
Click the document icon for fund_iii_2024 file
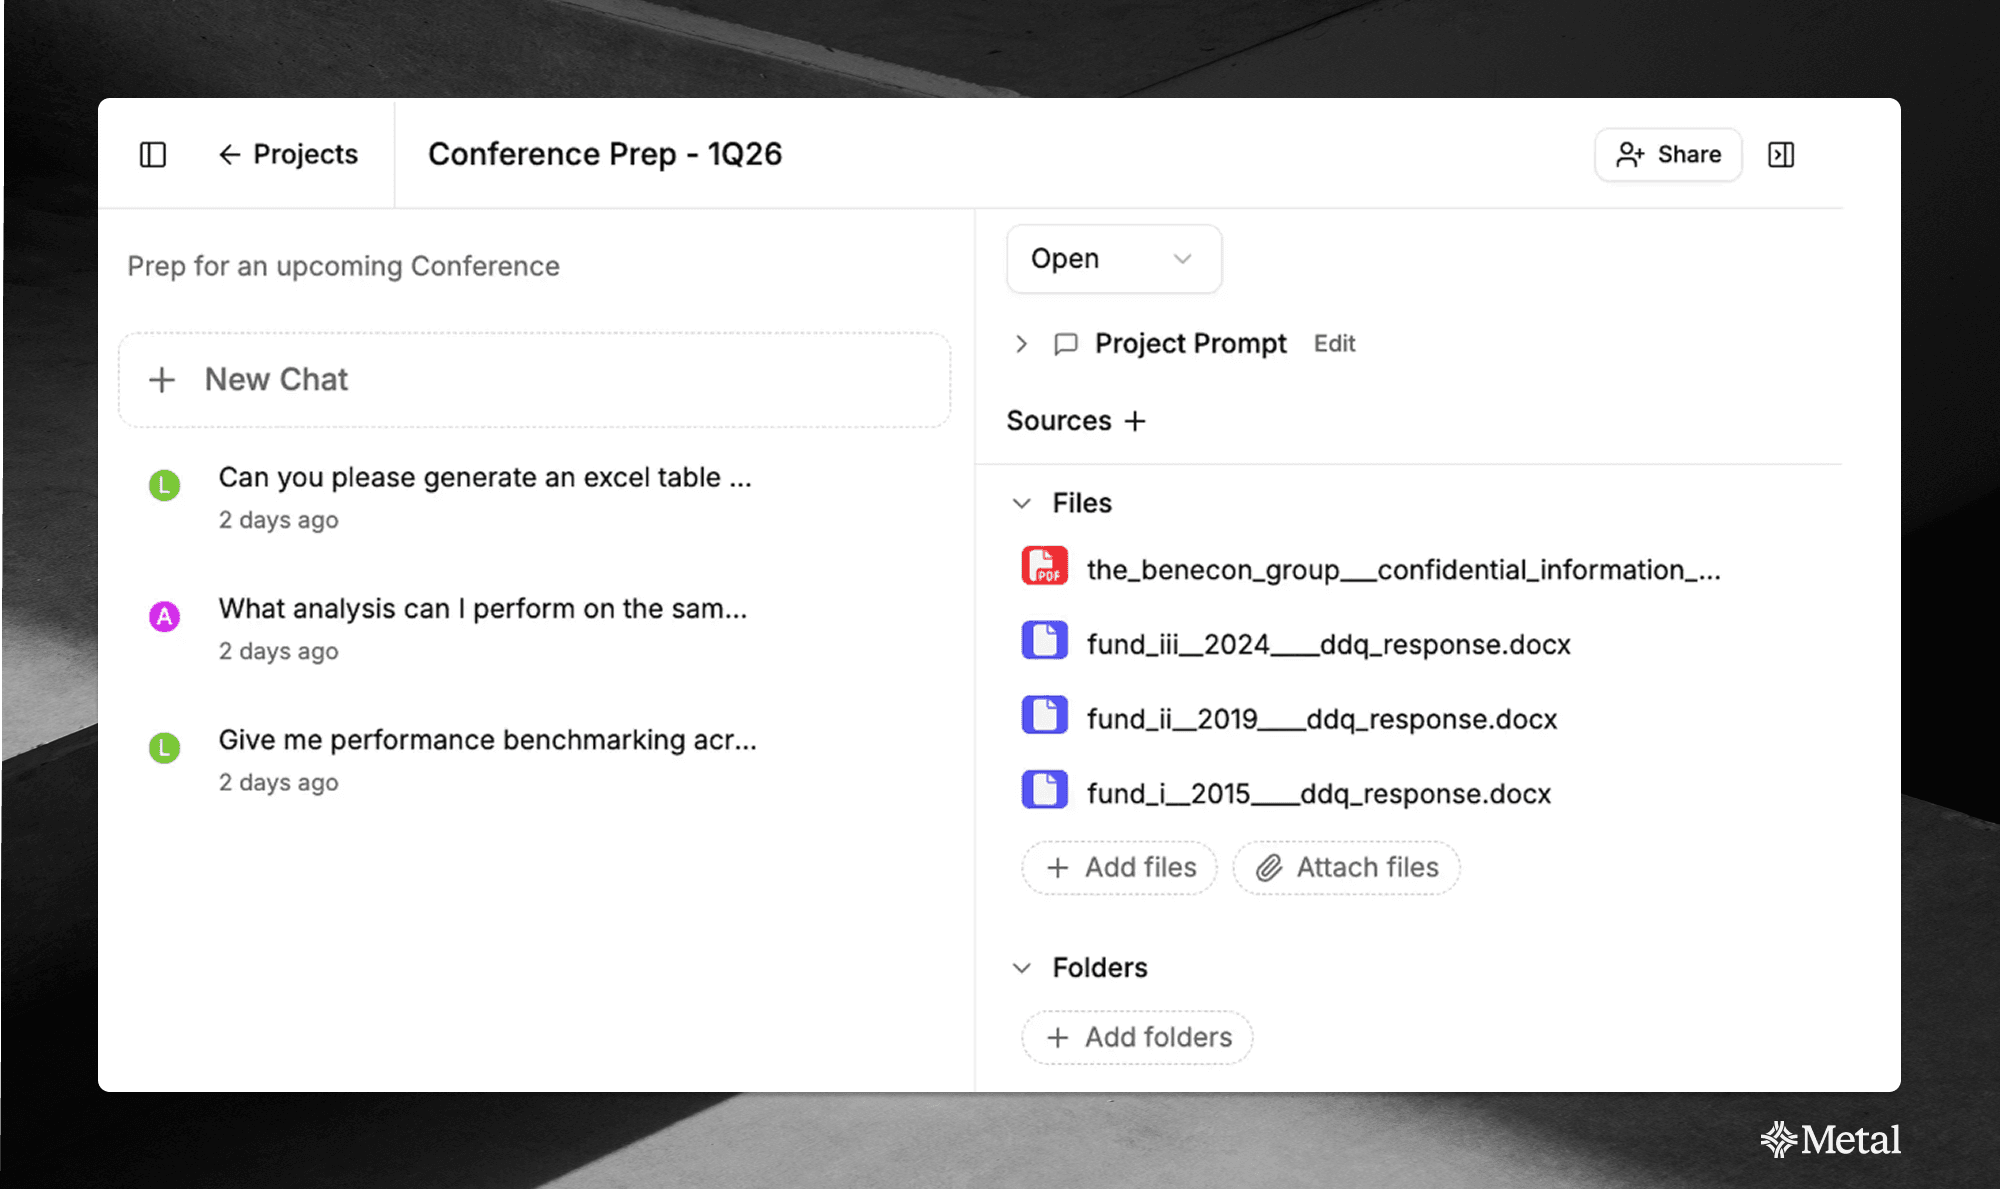coord(1044,641)
